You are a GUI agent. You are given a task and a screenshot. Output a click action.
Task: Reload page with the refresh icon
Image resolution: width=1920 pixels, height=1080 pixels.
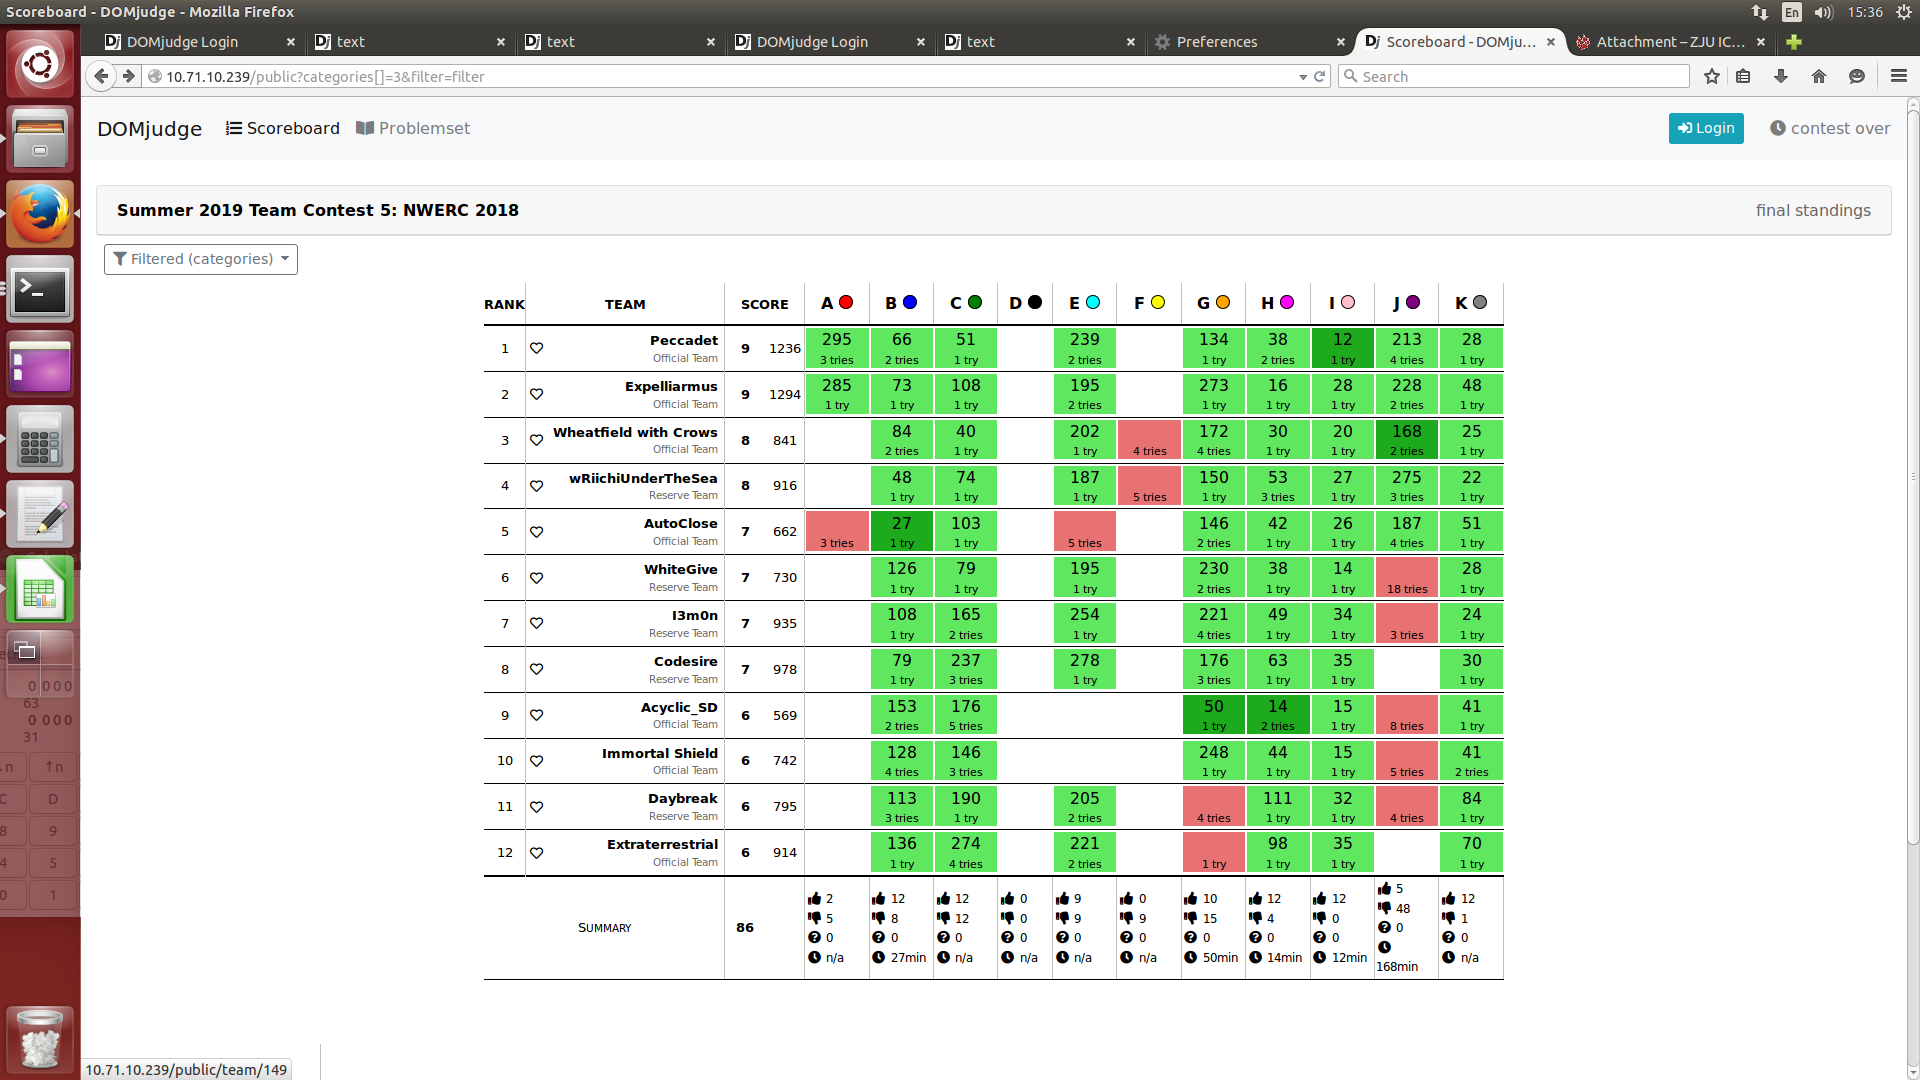pos(1320,76)
